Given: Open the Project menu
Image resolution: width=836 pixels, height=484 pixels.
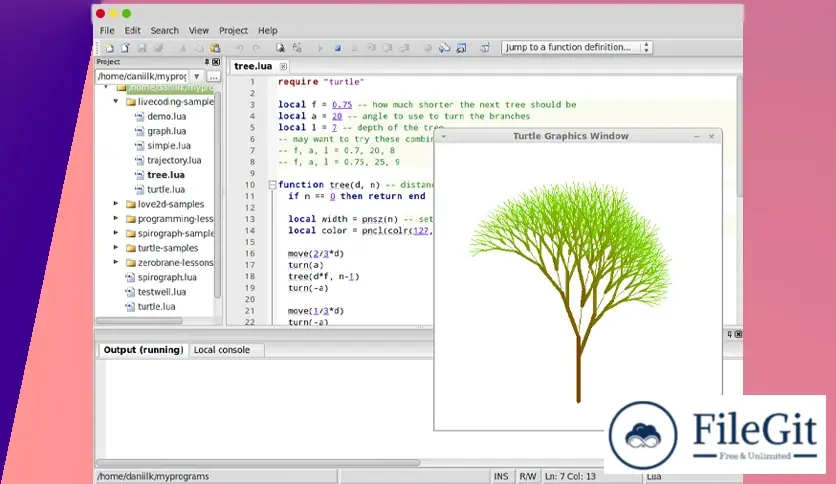Looking at the screenshot, I should 234,30.
